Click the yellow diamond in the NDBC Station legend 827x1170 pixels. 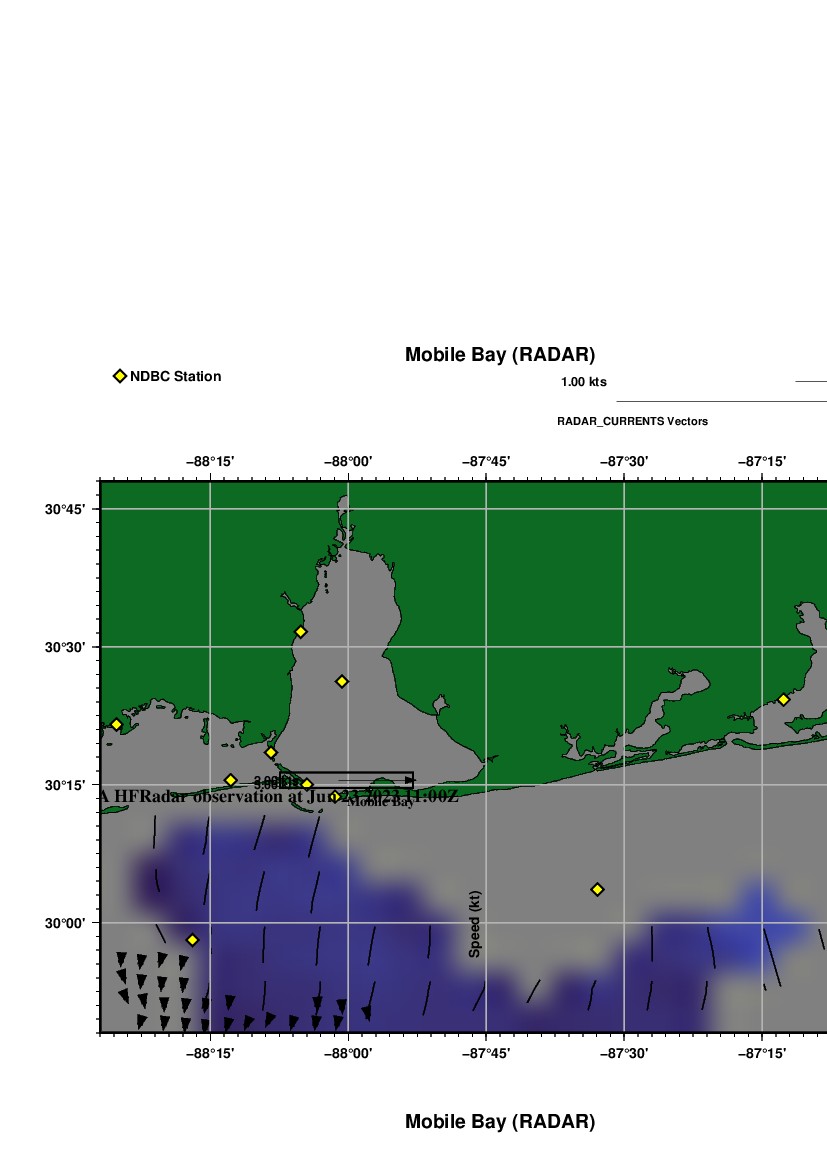tap(120, 376)
